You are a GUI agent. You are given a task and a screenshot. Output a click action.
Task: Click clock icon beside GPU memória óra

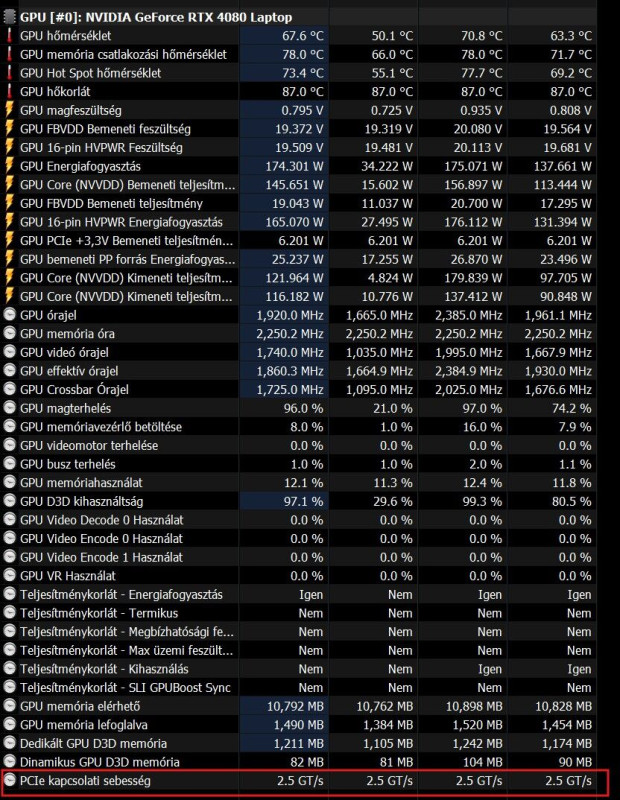click(9, 333)
